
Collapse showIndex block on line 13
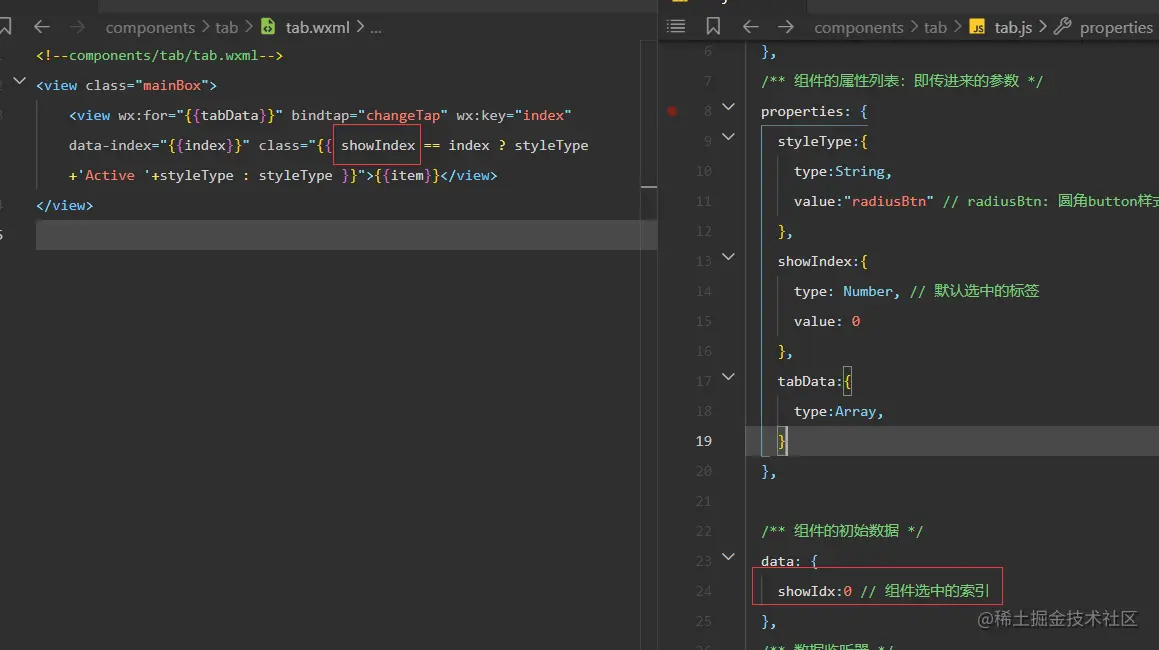pyautogui.click(x=728, y=257)
